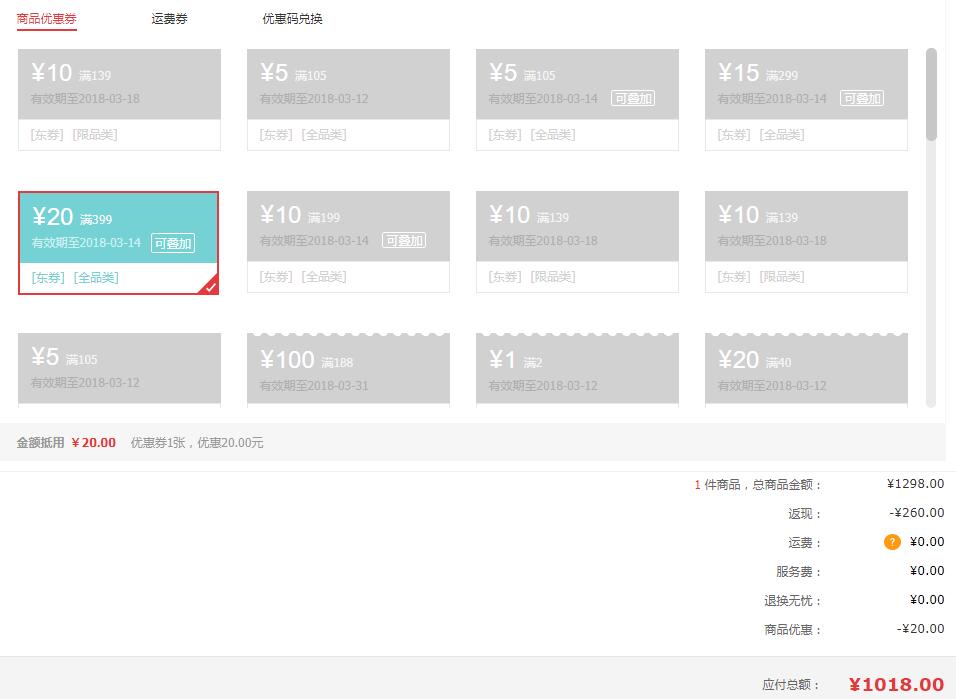Select the ¥100 满188 coupon
The height and width of the screenshot is (699, 956).
[x=348, y=370]
